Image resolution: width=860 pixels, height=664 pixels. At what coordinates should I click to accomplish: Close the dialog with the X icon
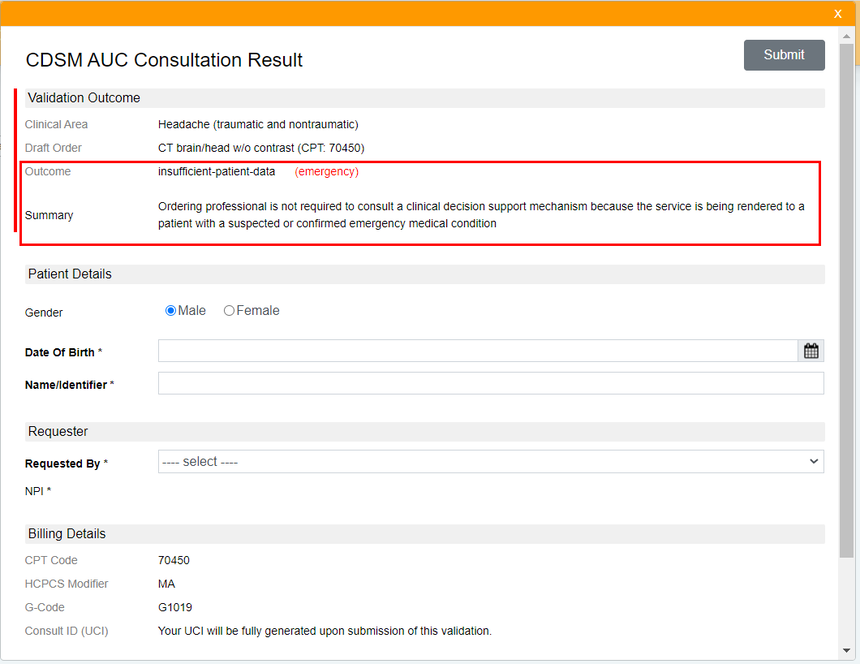[838, 14]
